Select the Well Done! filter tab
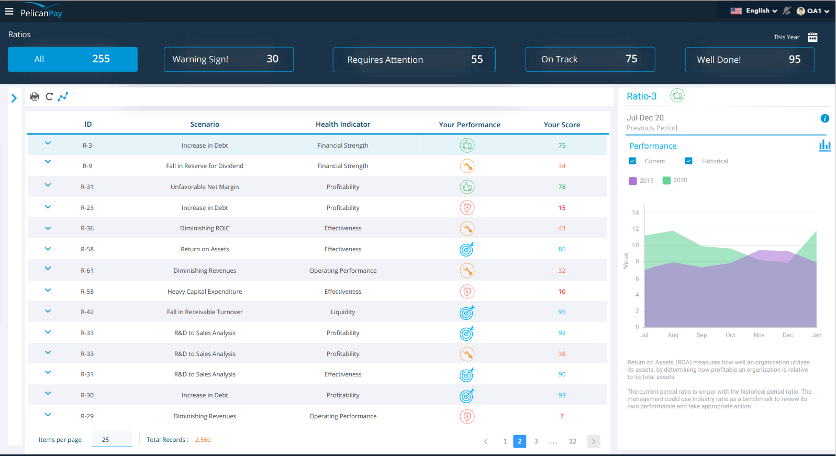The image size is (836, 456). 750,59
